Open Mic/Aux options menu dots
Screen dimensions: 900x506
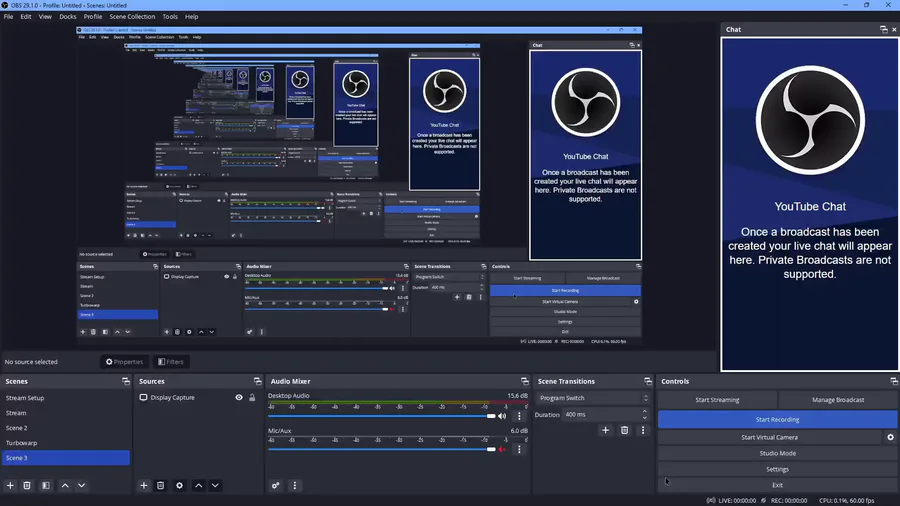tap(519, 449)
